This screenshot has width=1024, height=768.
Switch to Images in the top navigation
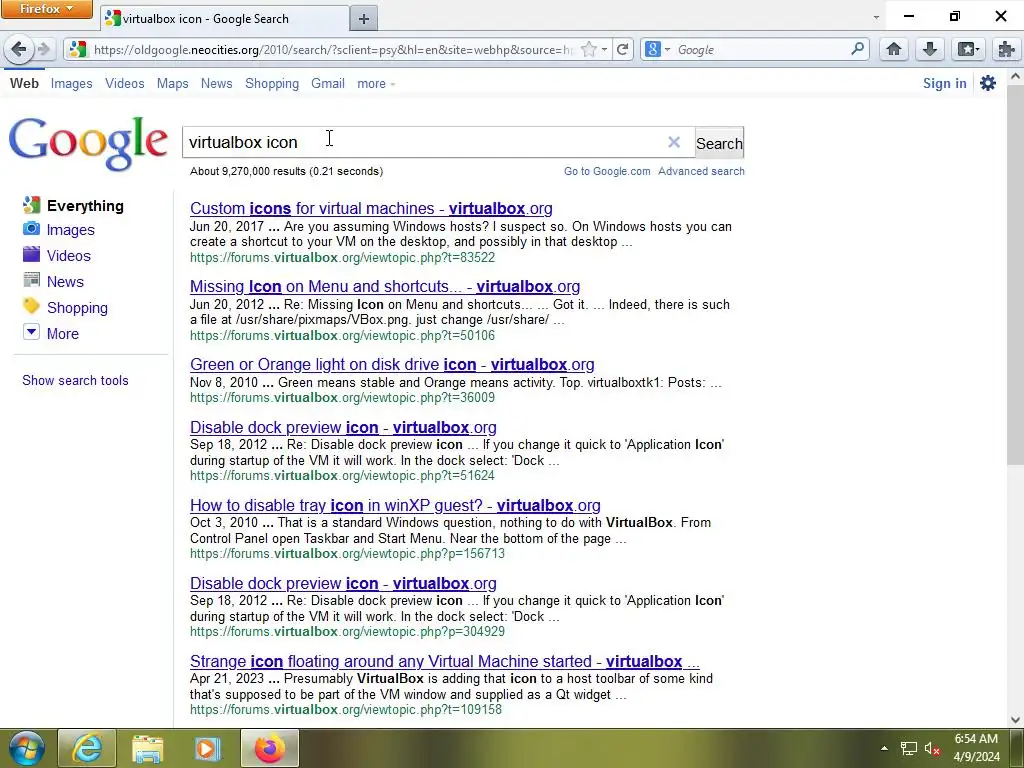pos(71,84)
